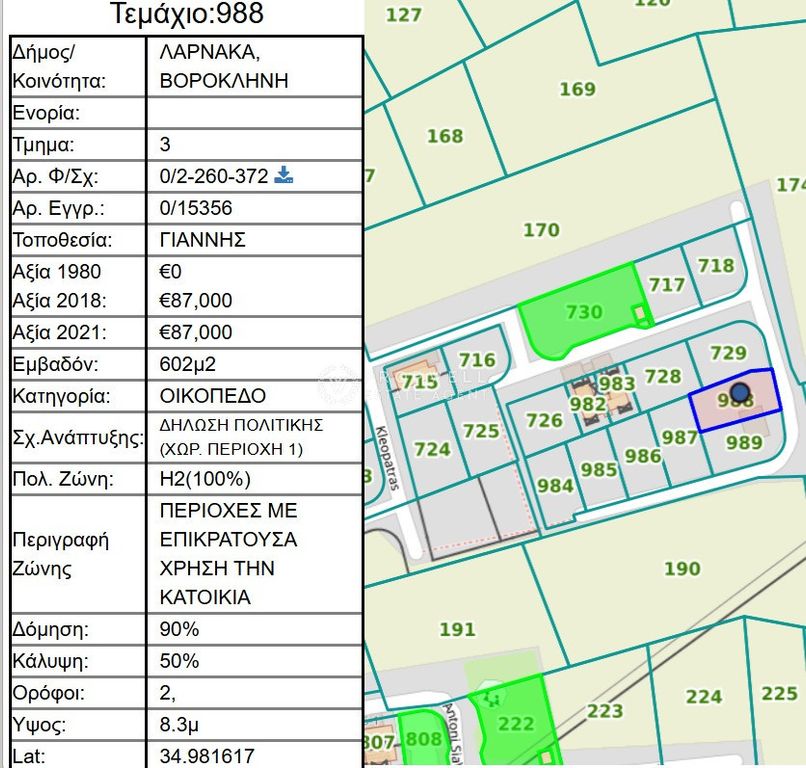Select parcel 224 on the map
806x768 pixels.
[704, 697]
